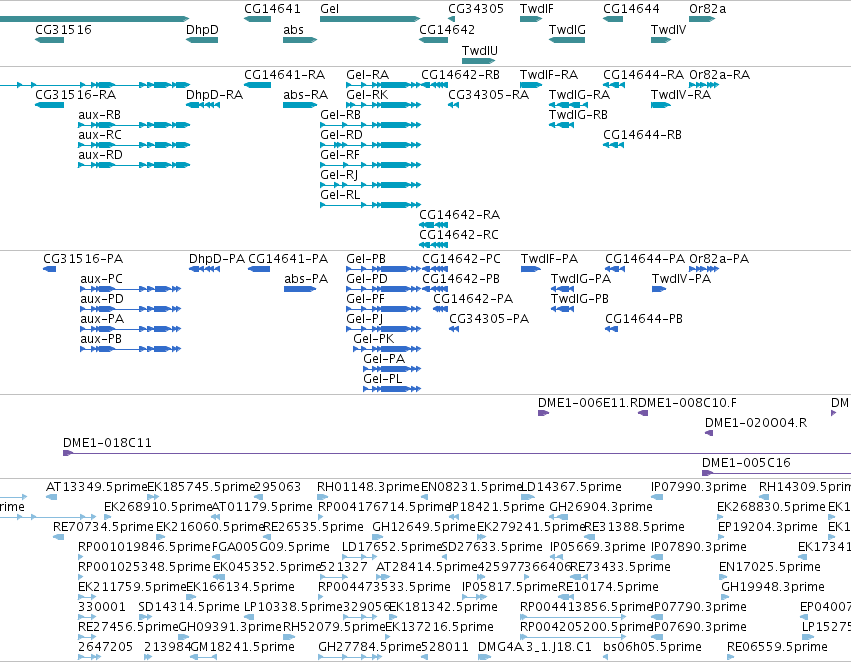The width and height of the screenshot is (851, 662).
Task: Open the TwdlV-PA protein feature
Action: tap(659, 289)
